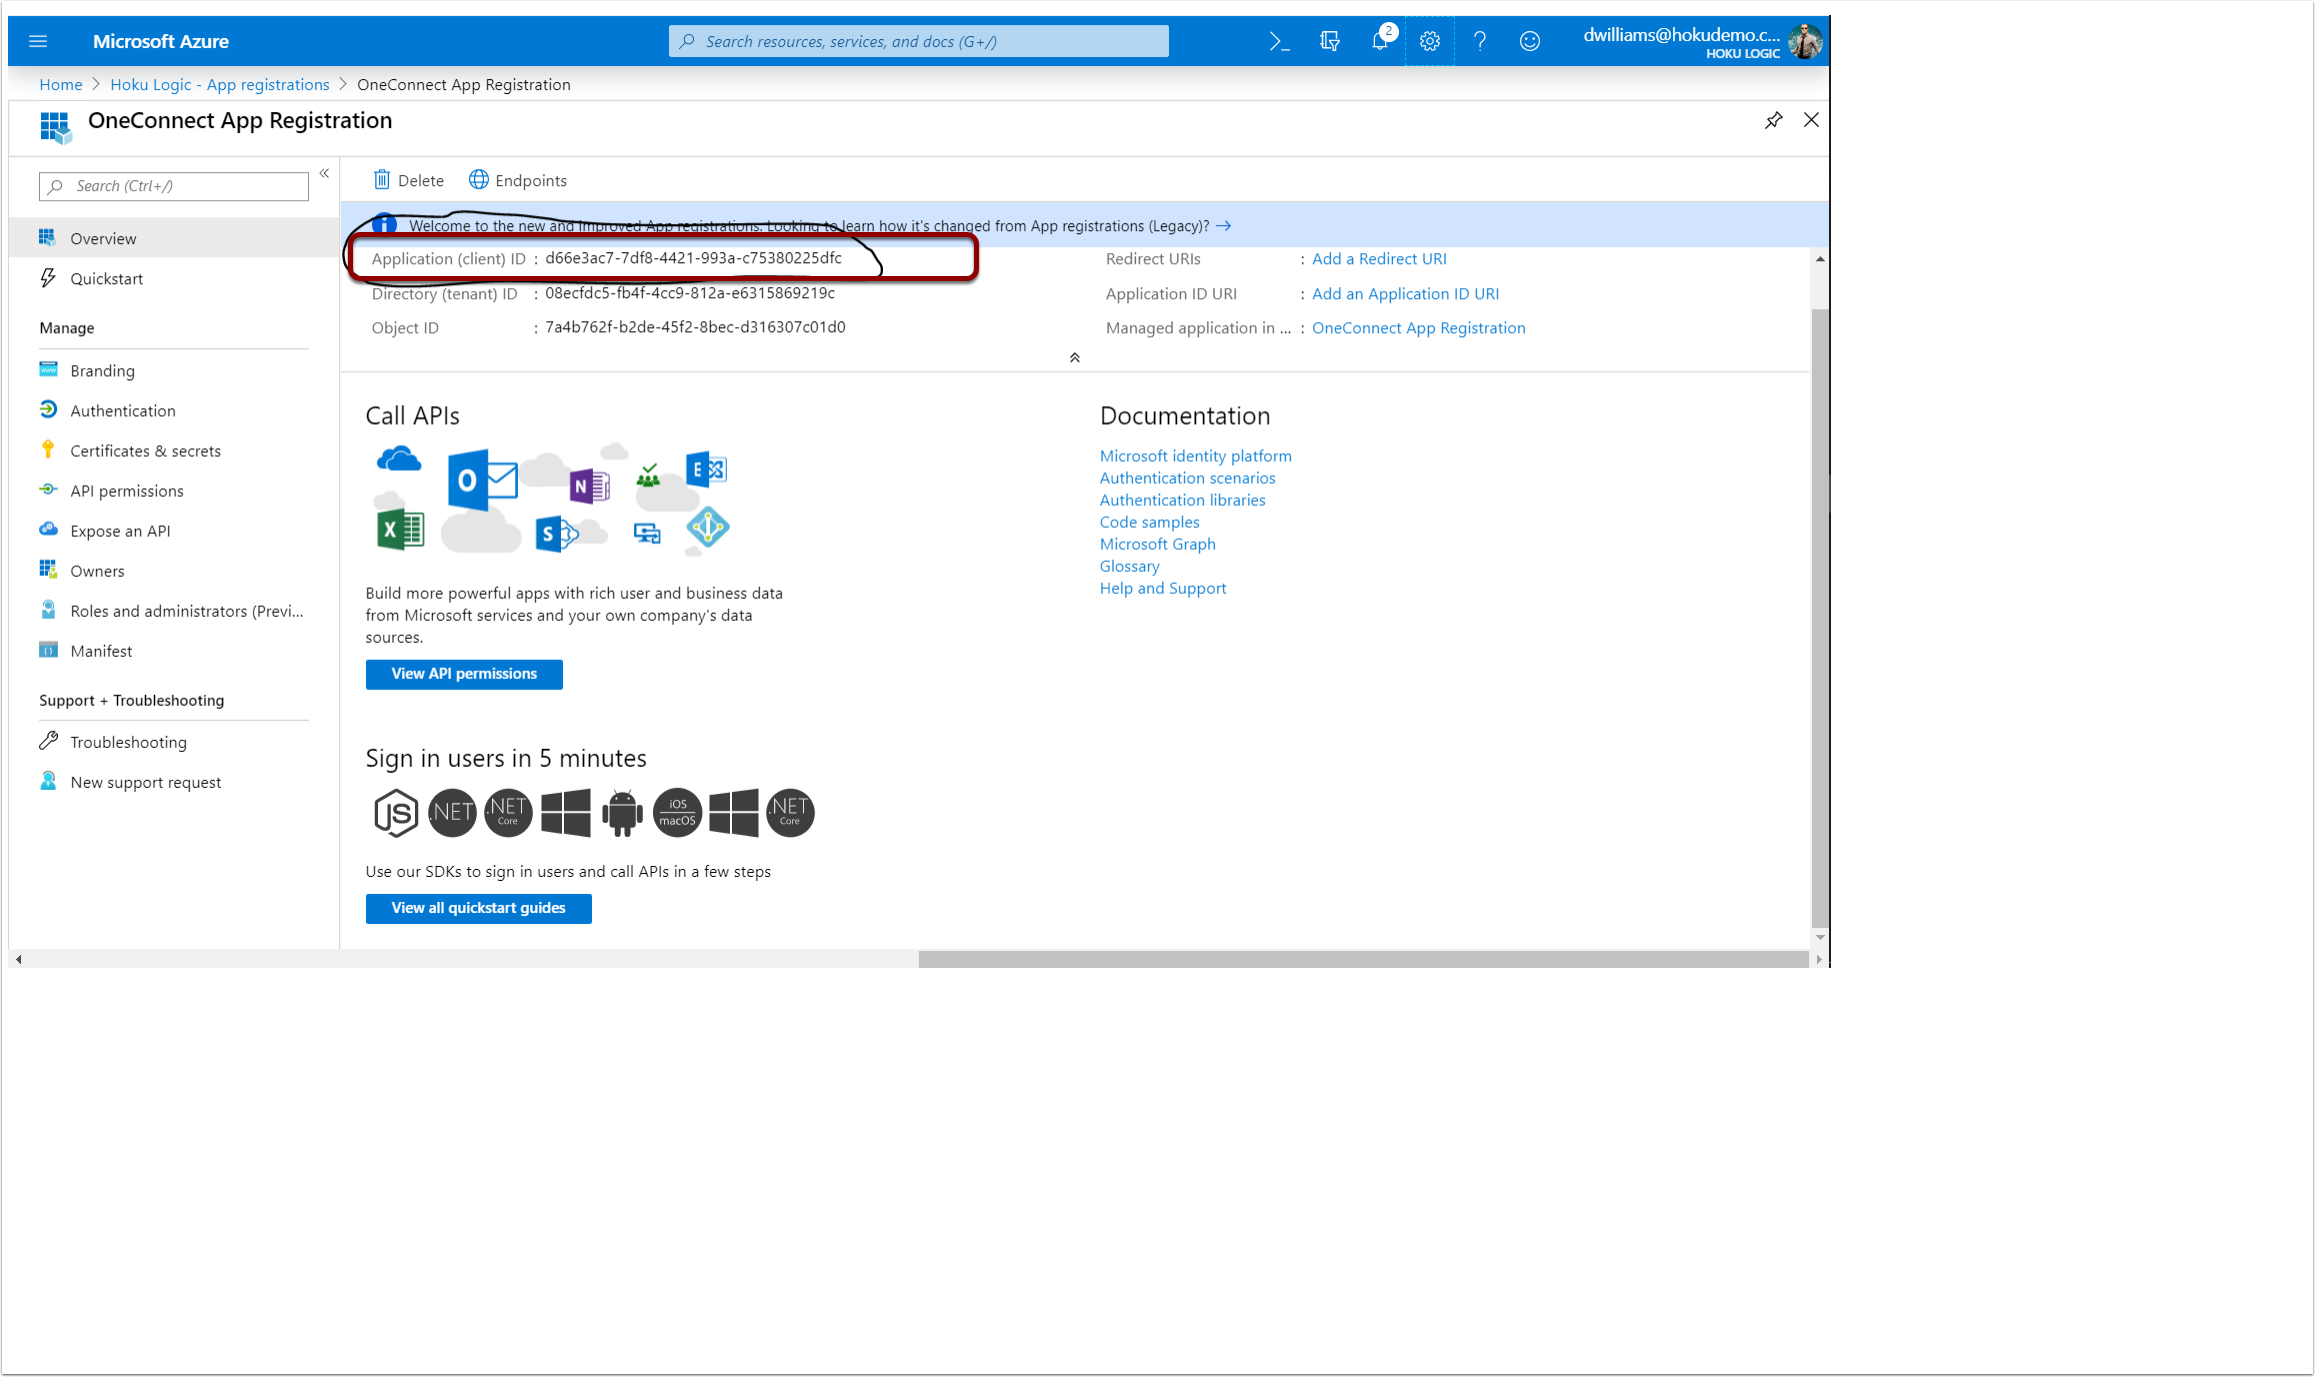The image size is (2315, 1377).
Task: Click the OneNote icon in Call APIs
Action: coord(590,486)
